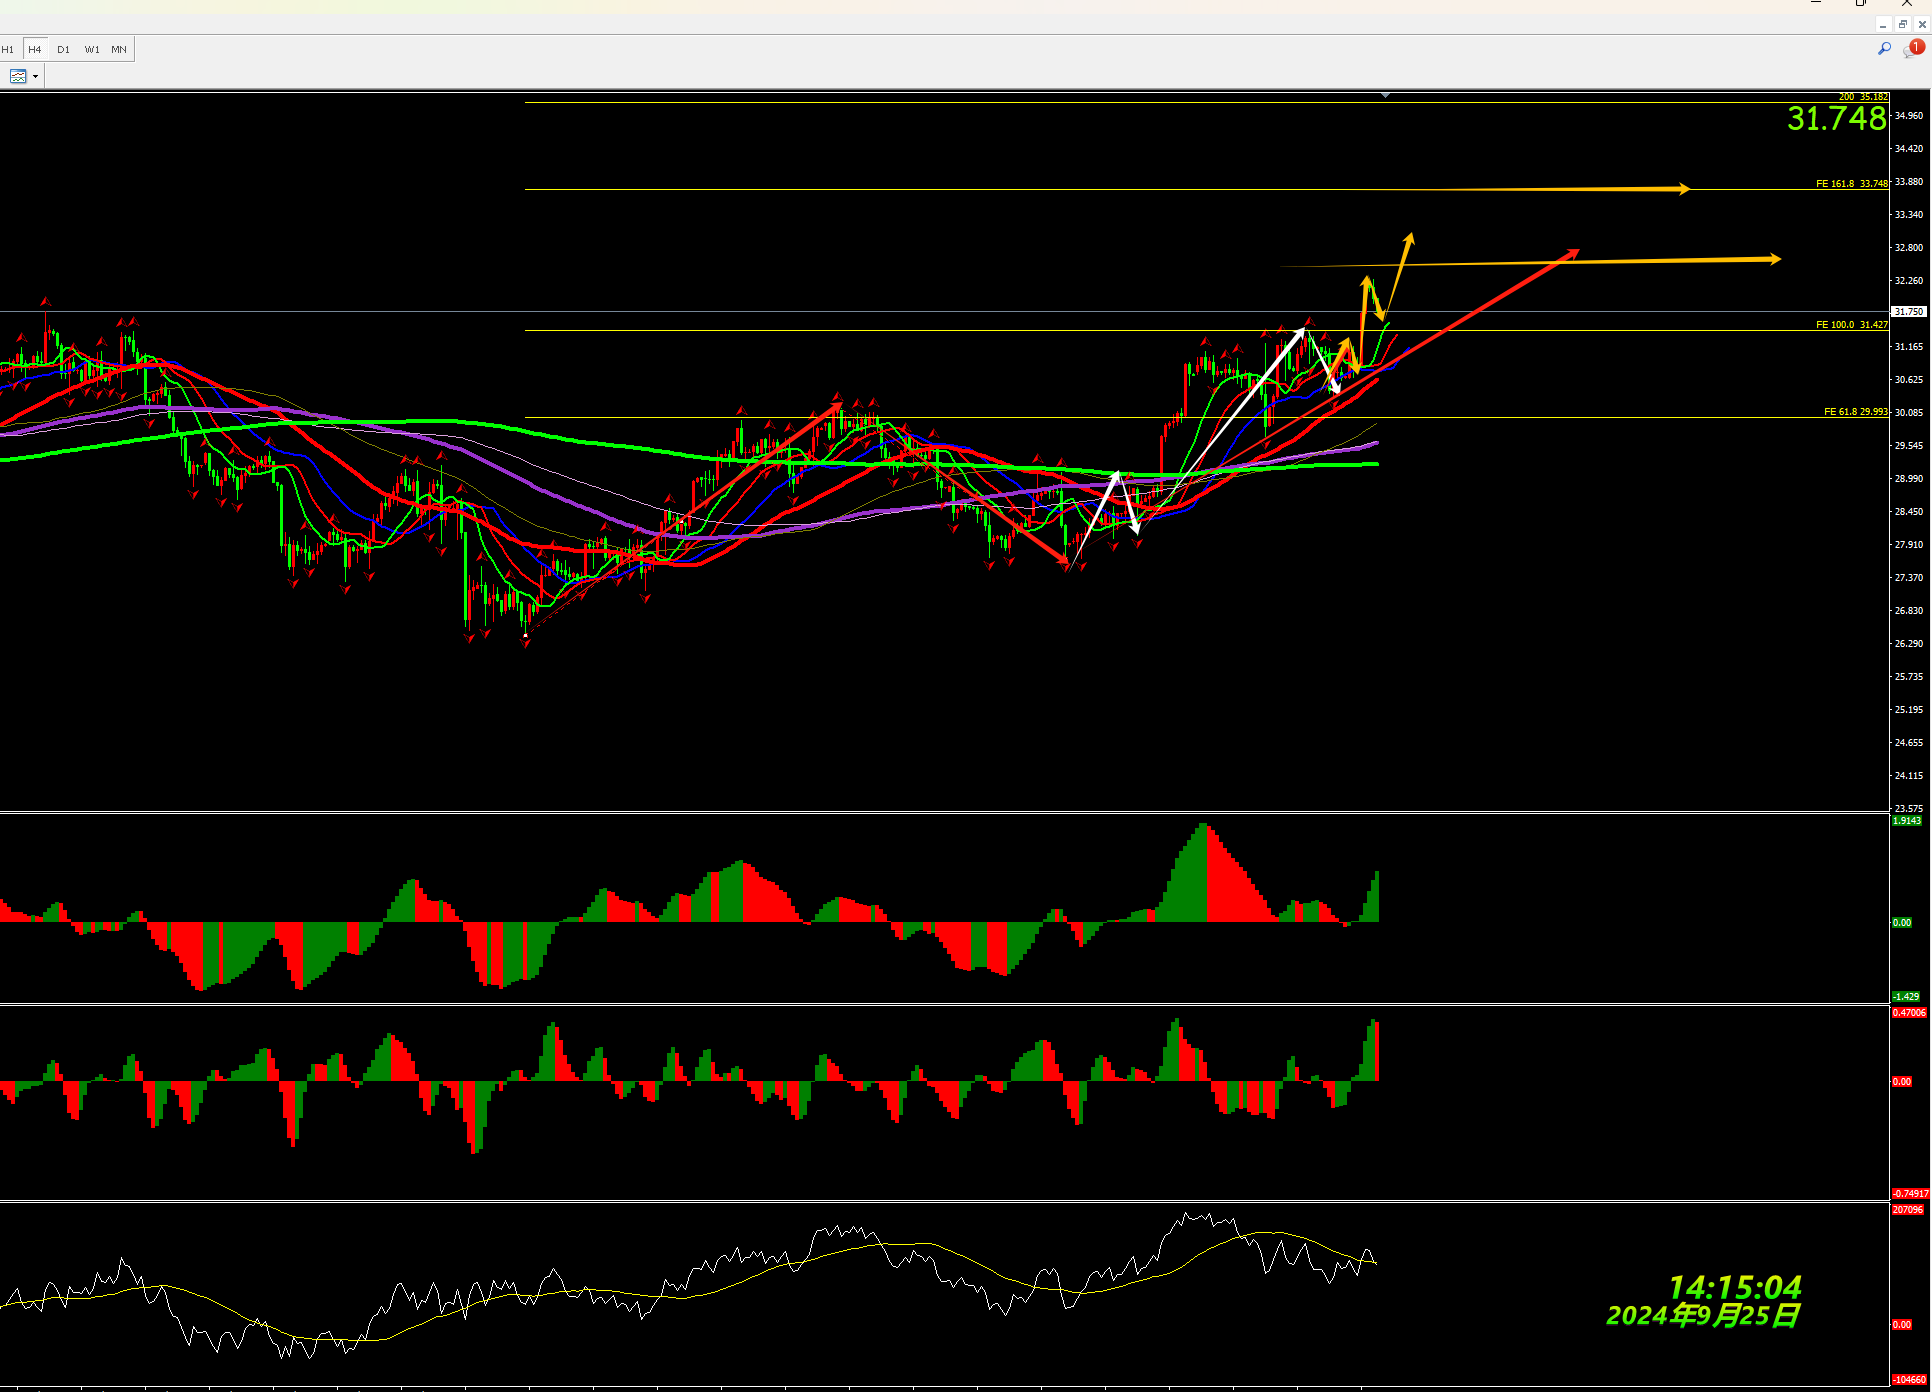Image resolution: width=1932 pixels, height=1392 pixels.
Task: Click the FE 100.0 31.427 level label
Action: [x=1851, y=325]
